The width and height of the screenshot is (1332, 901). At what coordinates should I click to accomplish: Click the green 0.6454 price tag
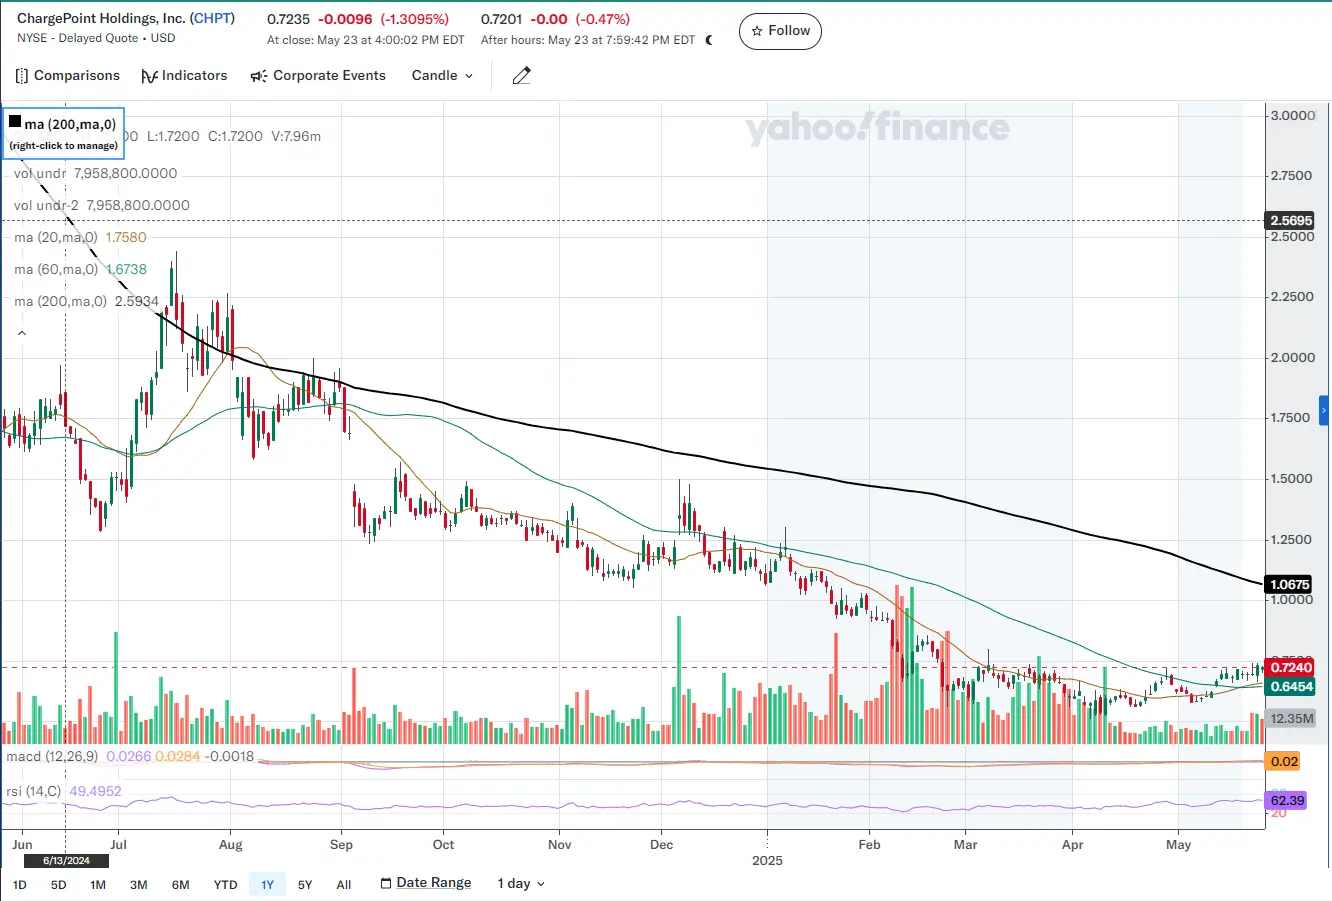point(1290,687)
